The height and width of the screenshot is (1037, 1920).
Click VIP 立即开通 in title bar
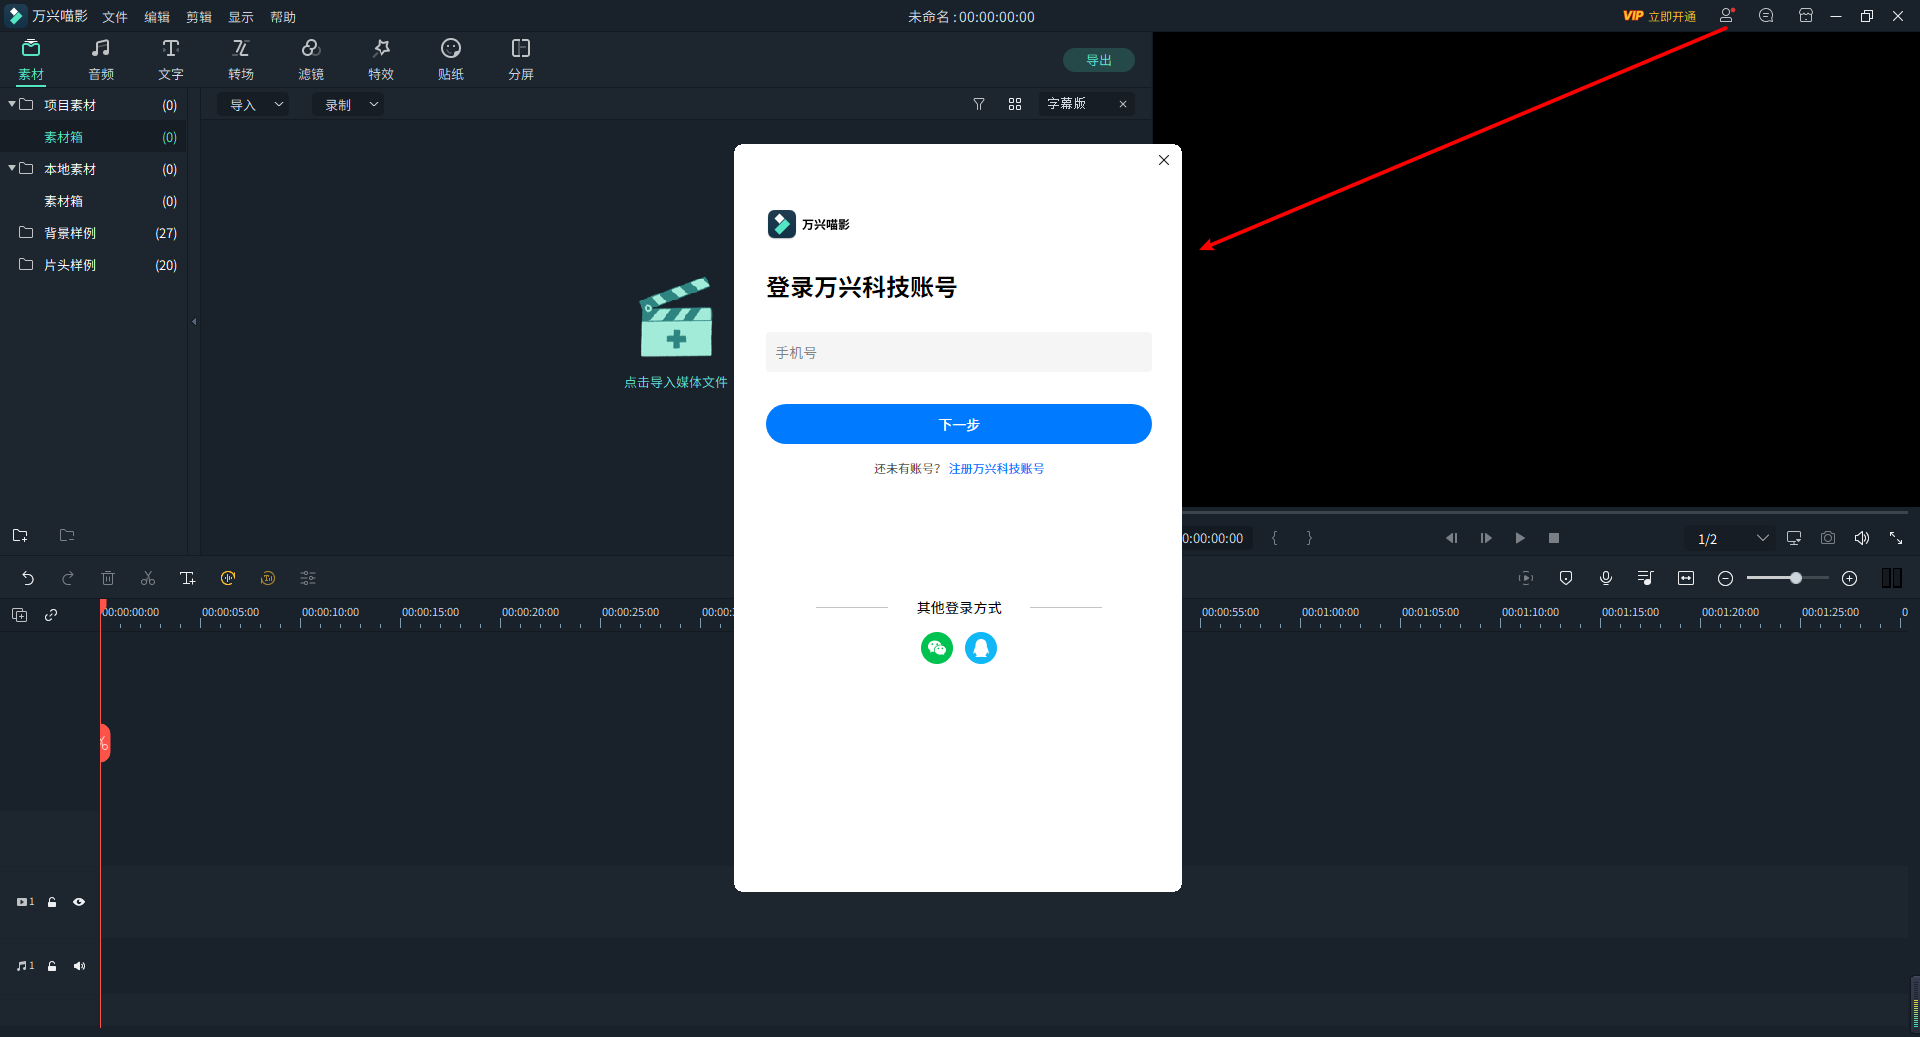click(x=1660, y=16)
